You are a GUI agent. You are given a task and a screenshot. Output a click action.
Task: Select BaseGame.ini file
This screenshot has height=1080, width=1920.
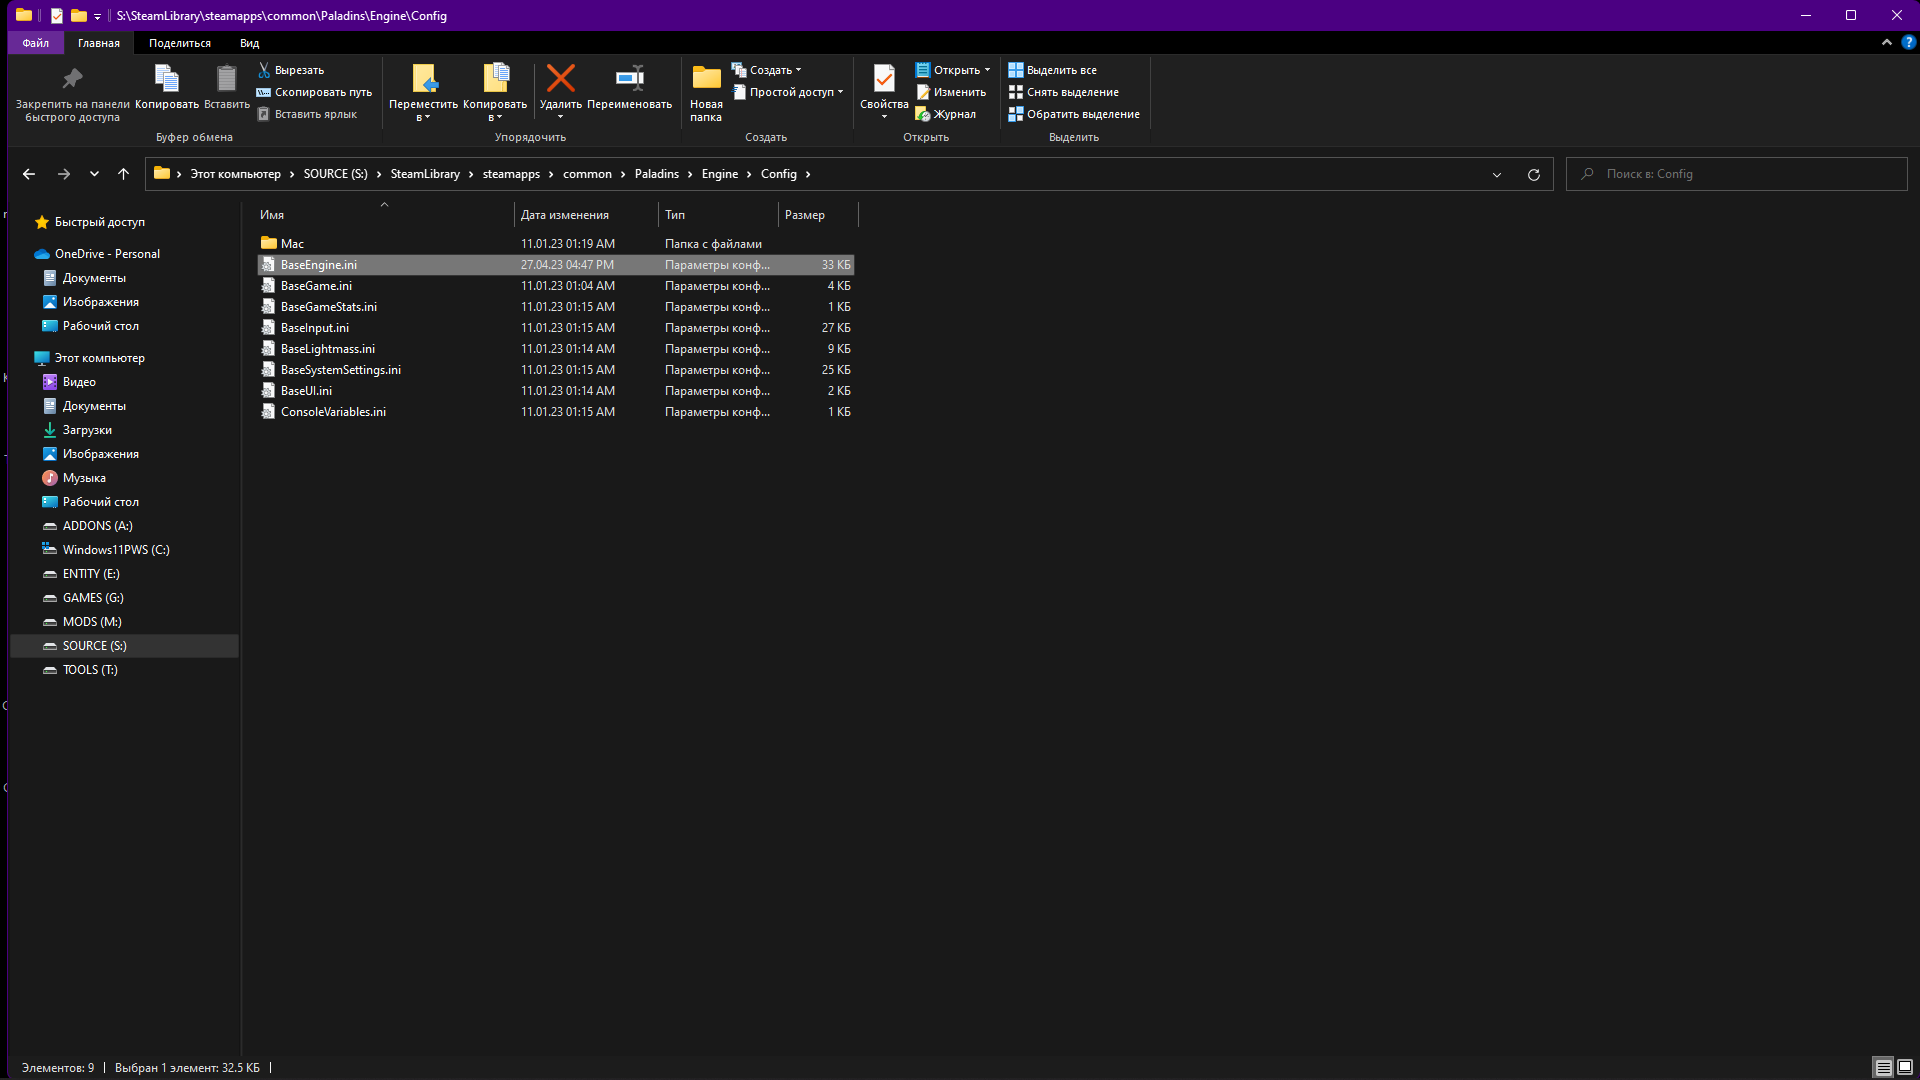556,286
